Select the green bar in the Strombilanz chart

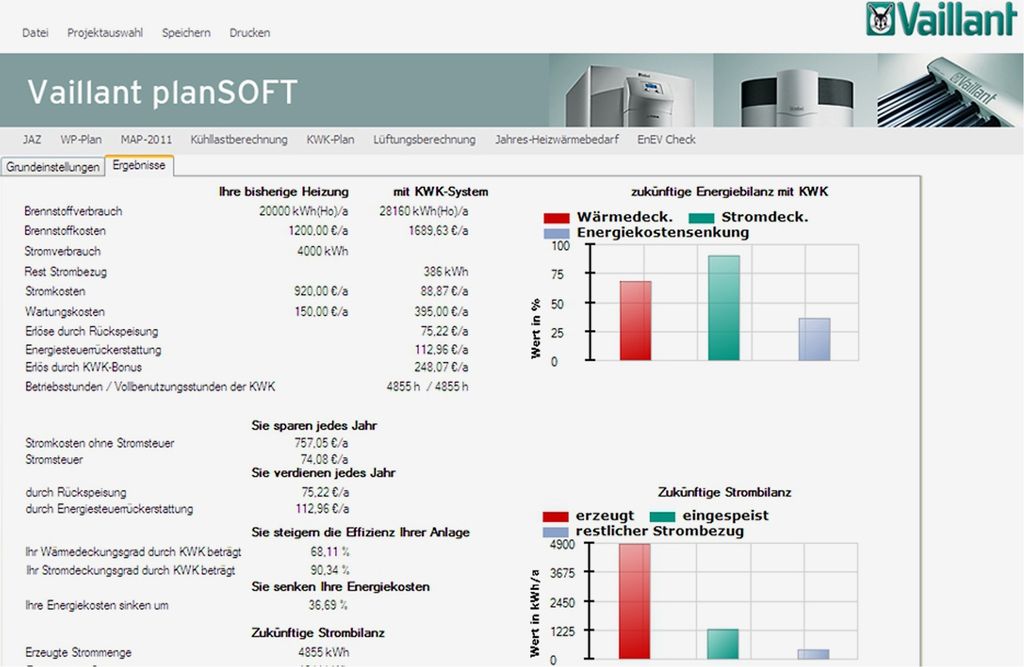click(x=723, y=644)
